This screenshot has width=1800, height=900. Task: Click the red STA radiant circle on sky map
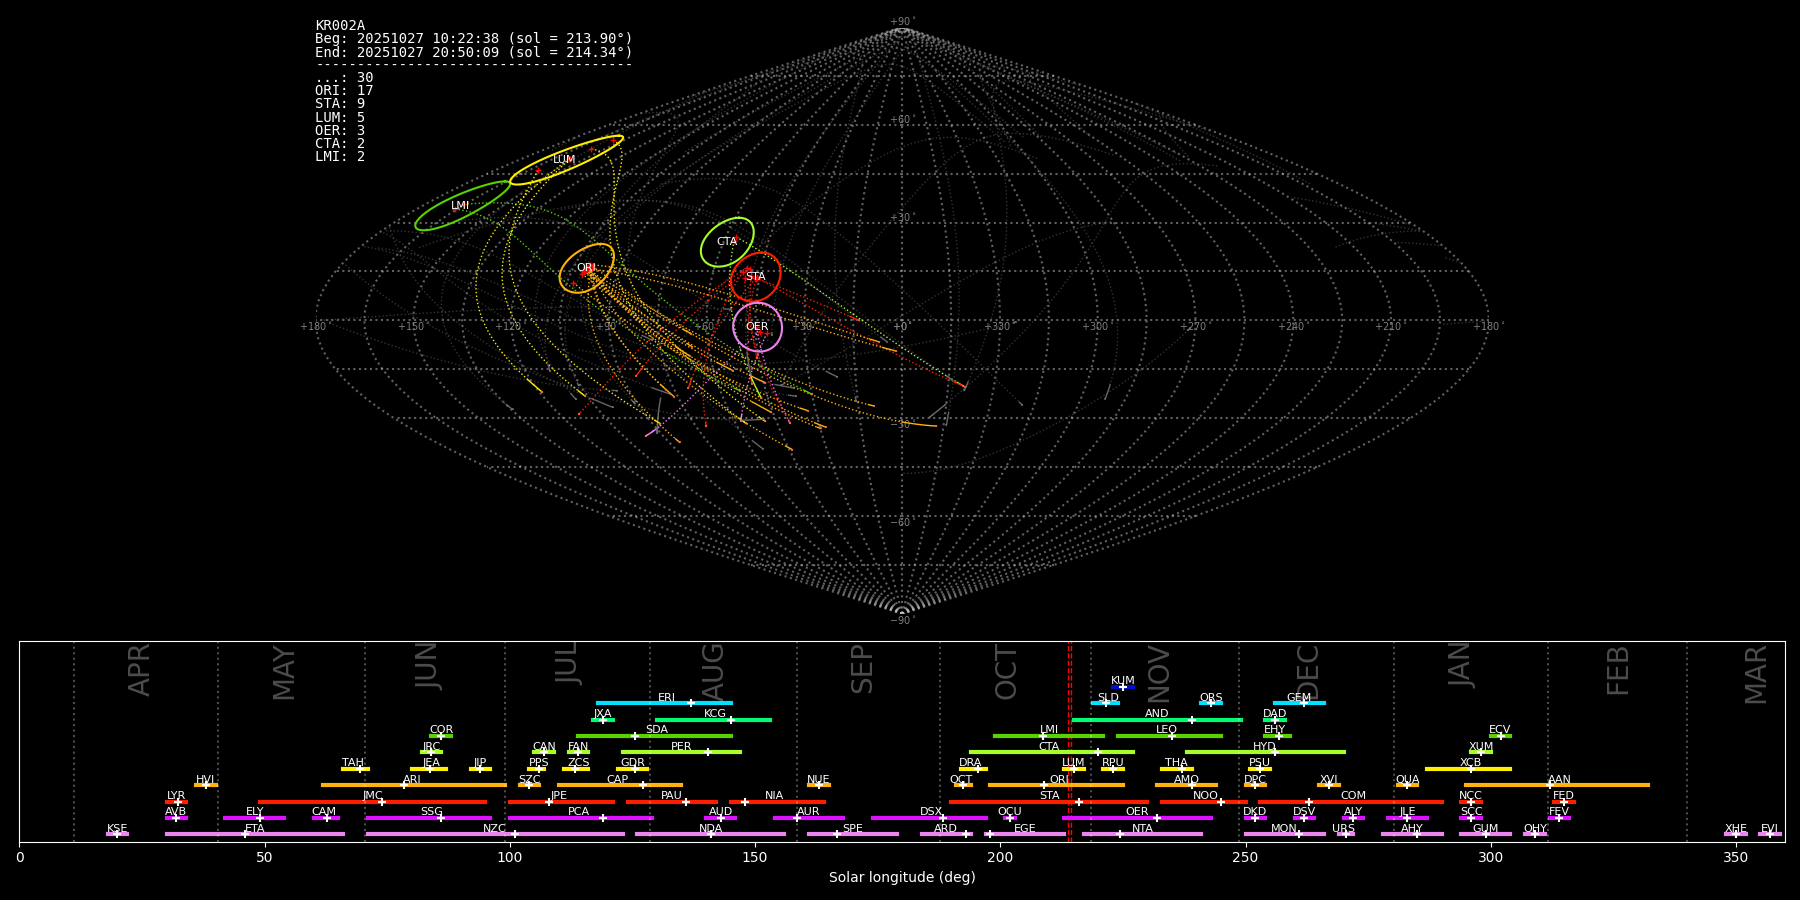(755, 277)
